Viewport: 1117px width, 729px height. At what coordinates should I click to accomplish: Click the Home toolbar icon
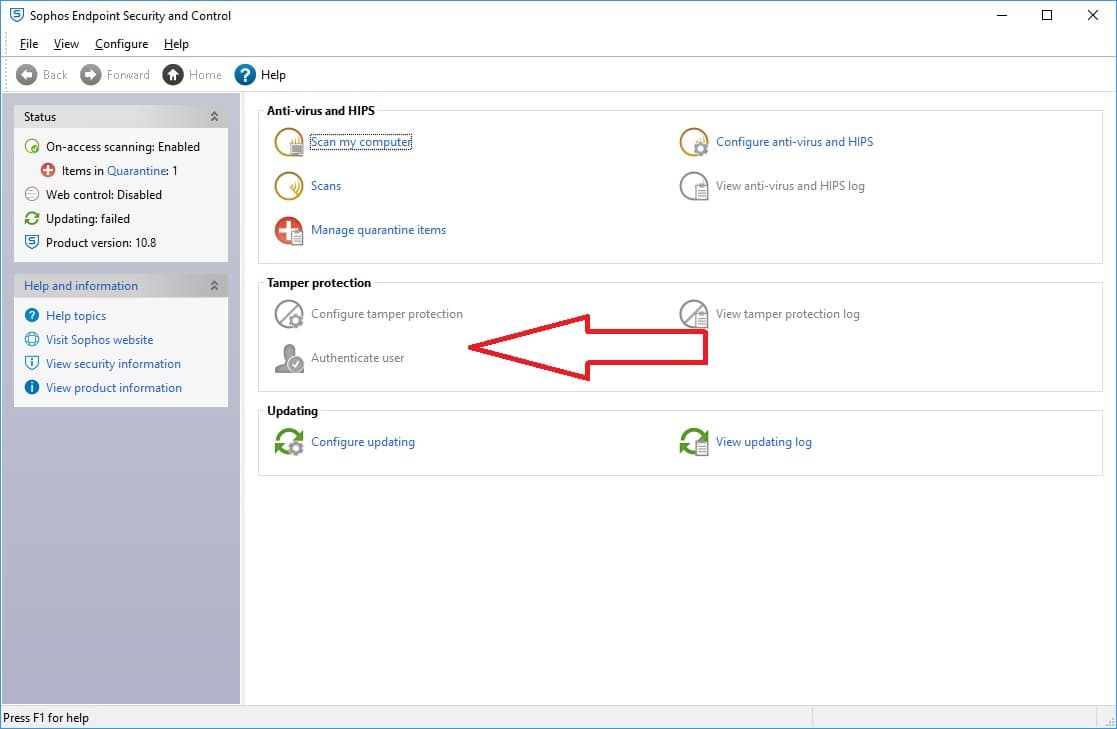172,75
